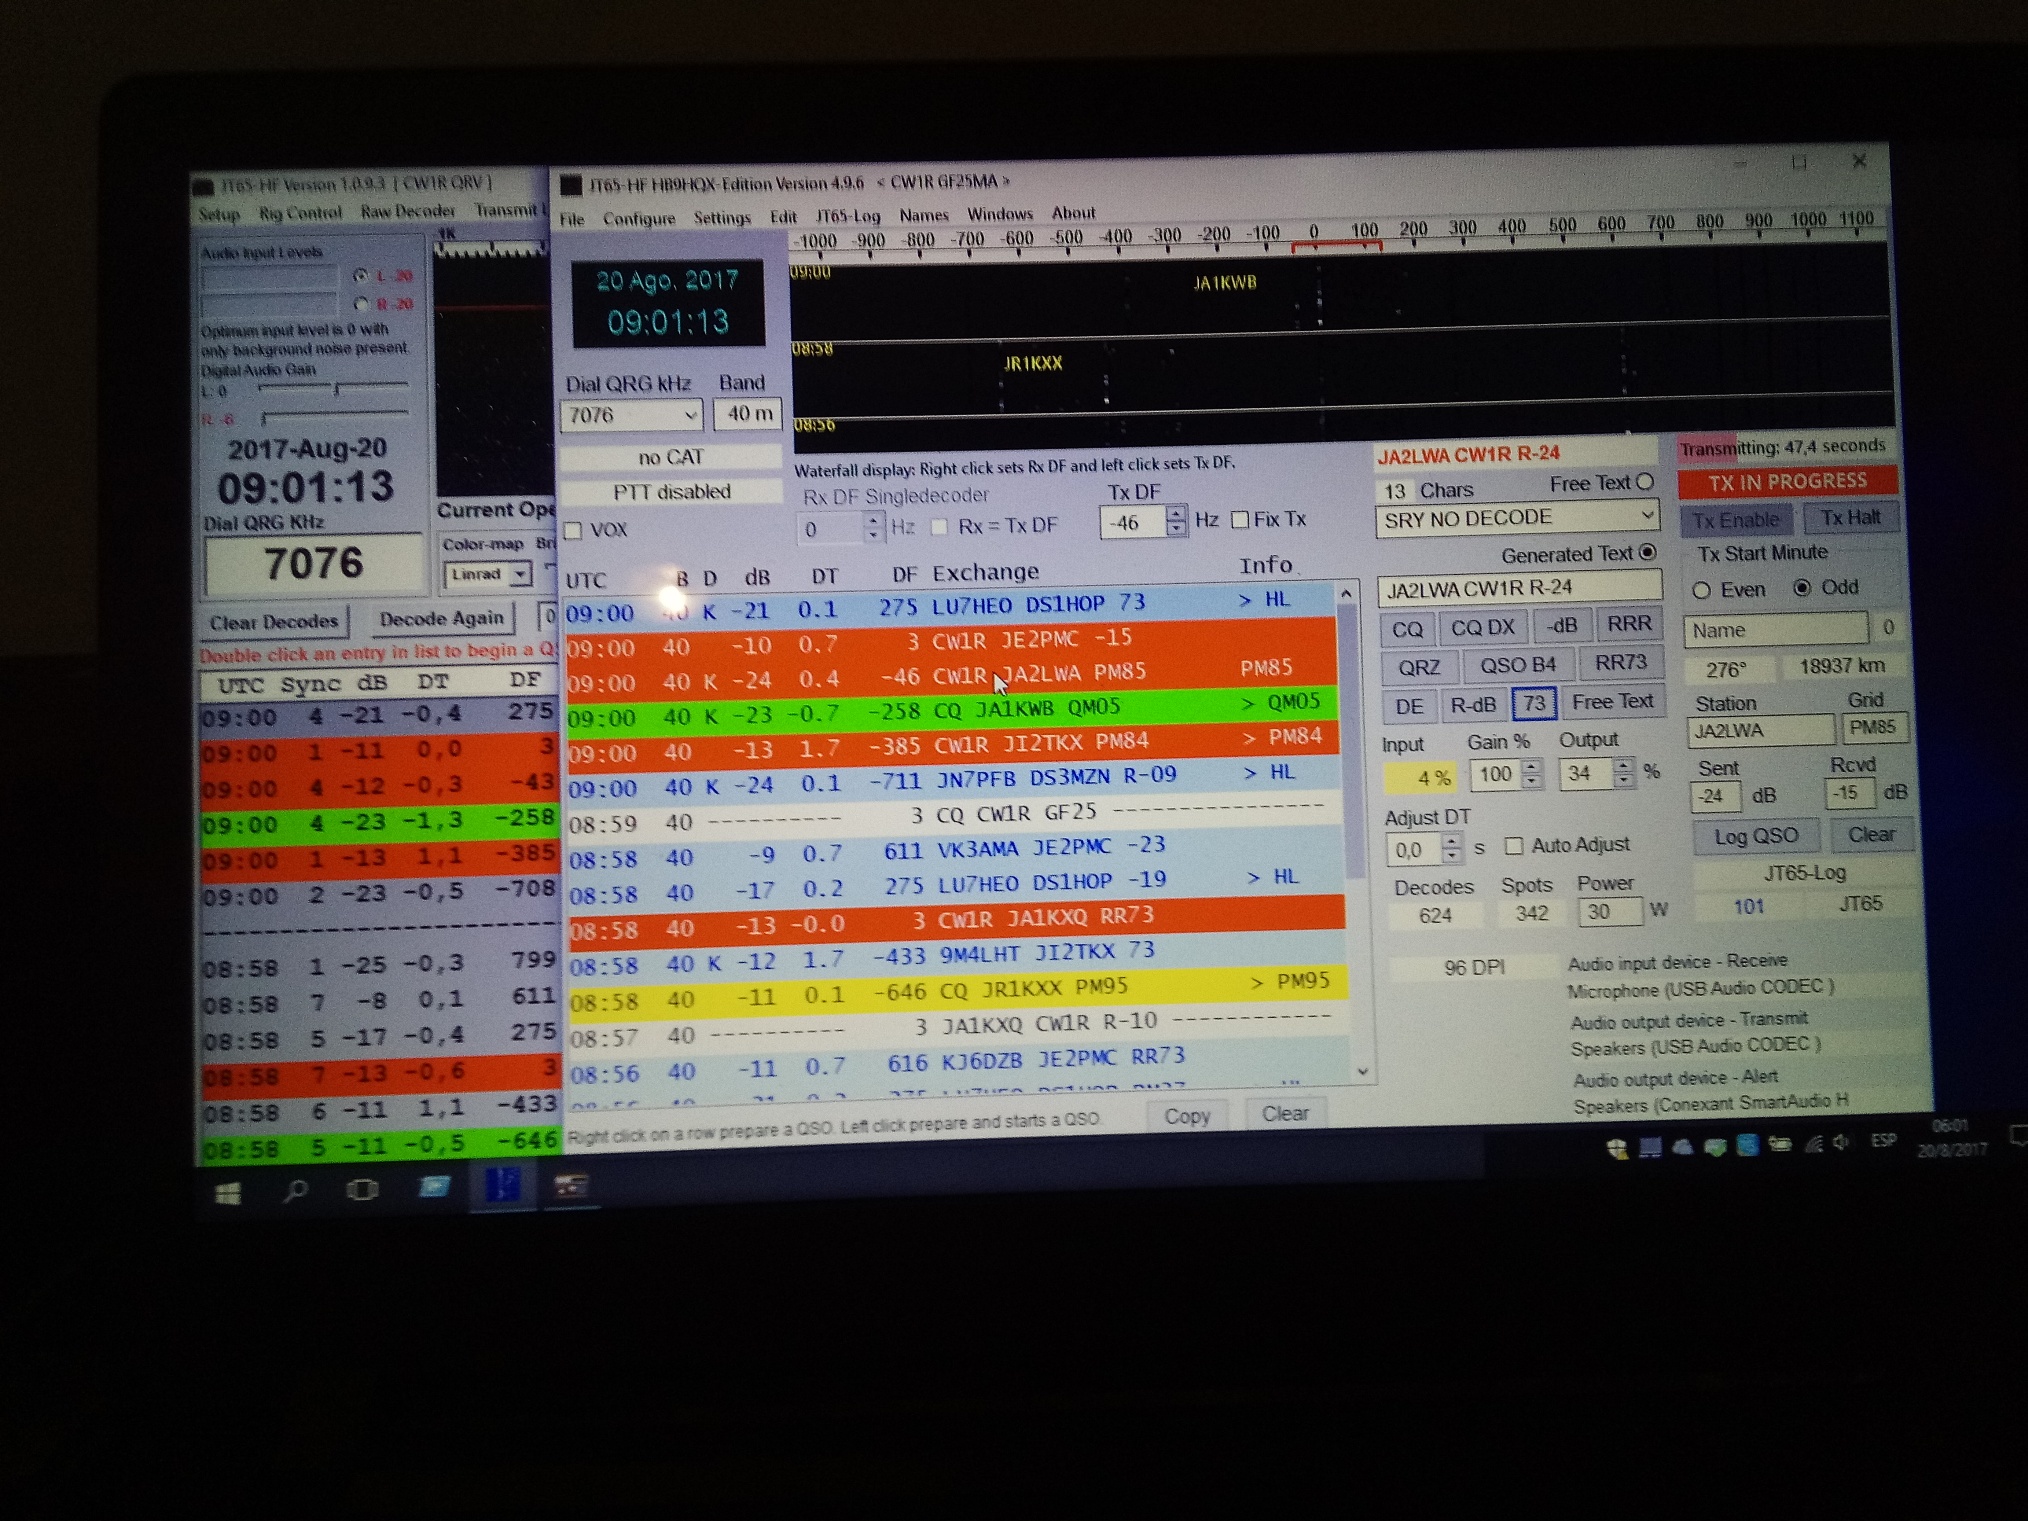Click the OneDrive cloud tray icon
The image size is (2028, 1521).
[x=1683, y=1146]
